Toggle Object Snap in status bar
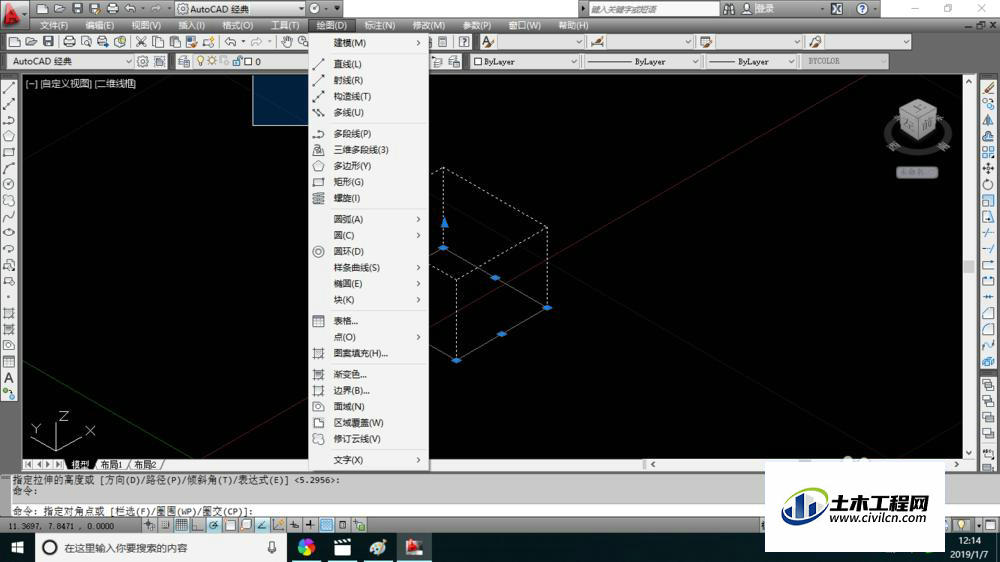Screen dimensions: 1000x562 230,526
